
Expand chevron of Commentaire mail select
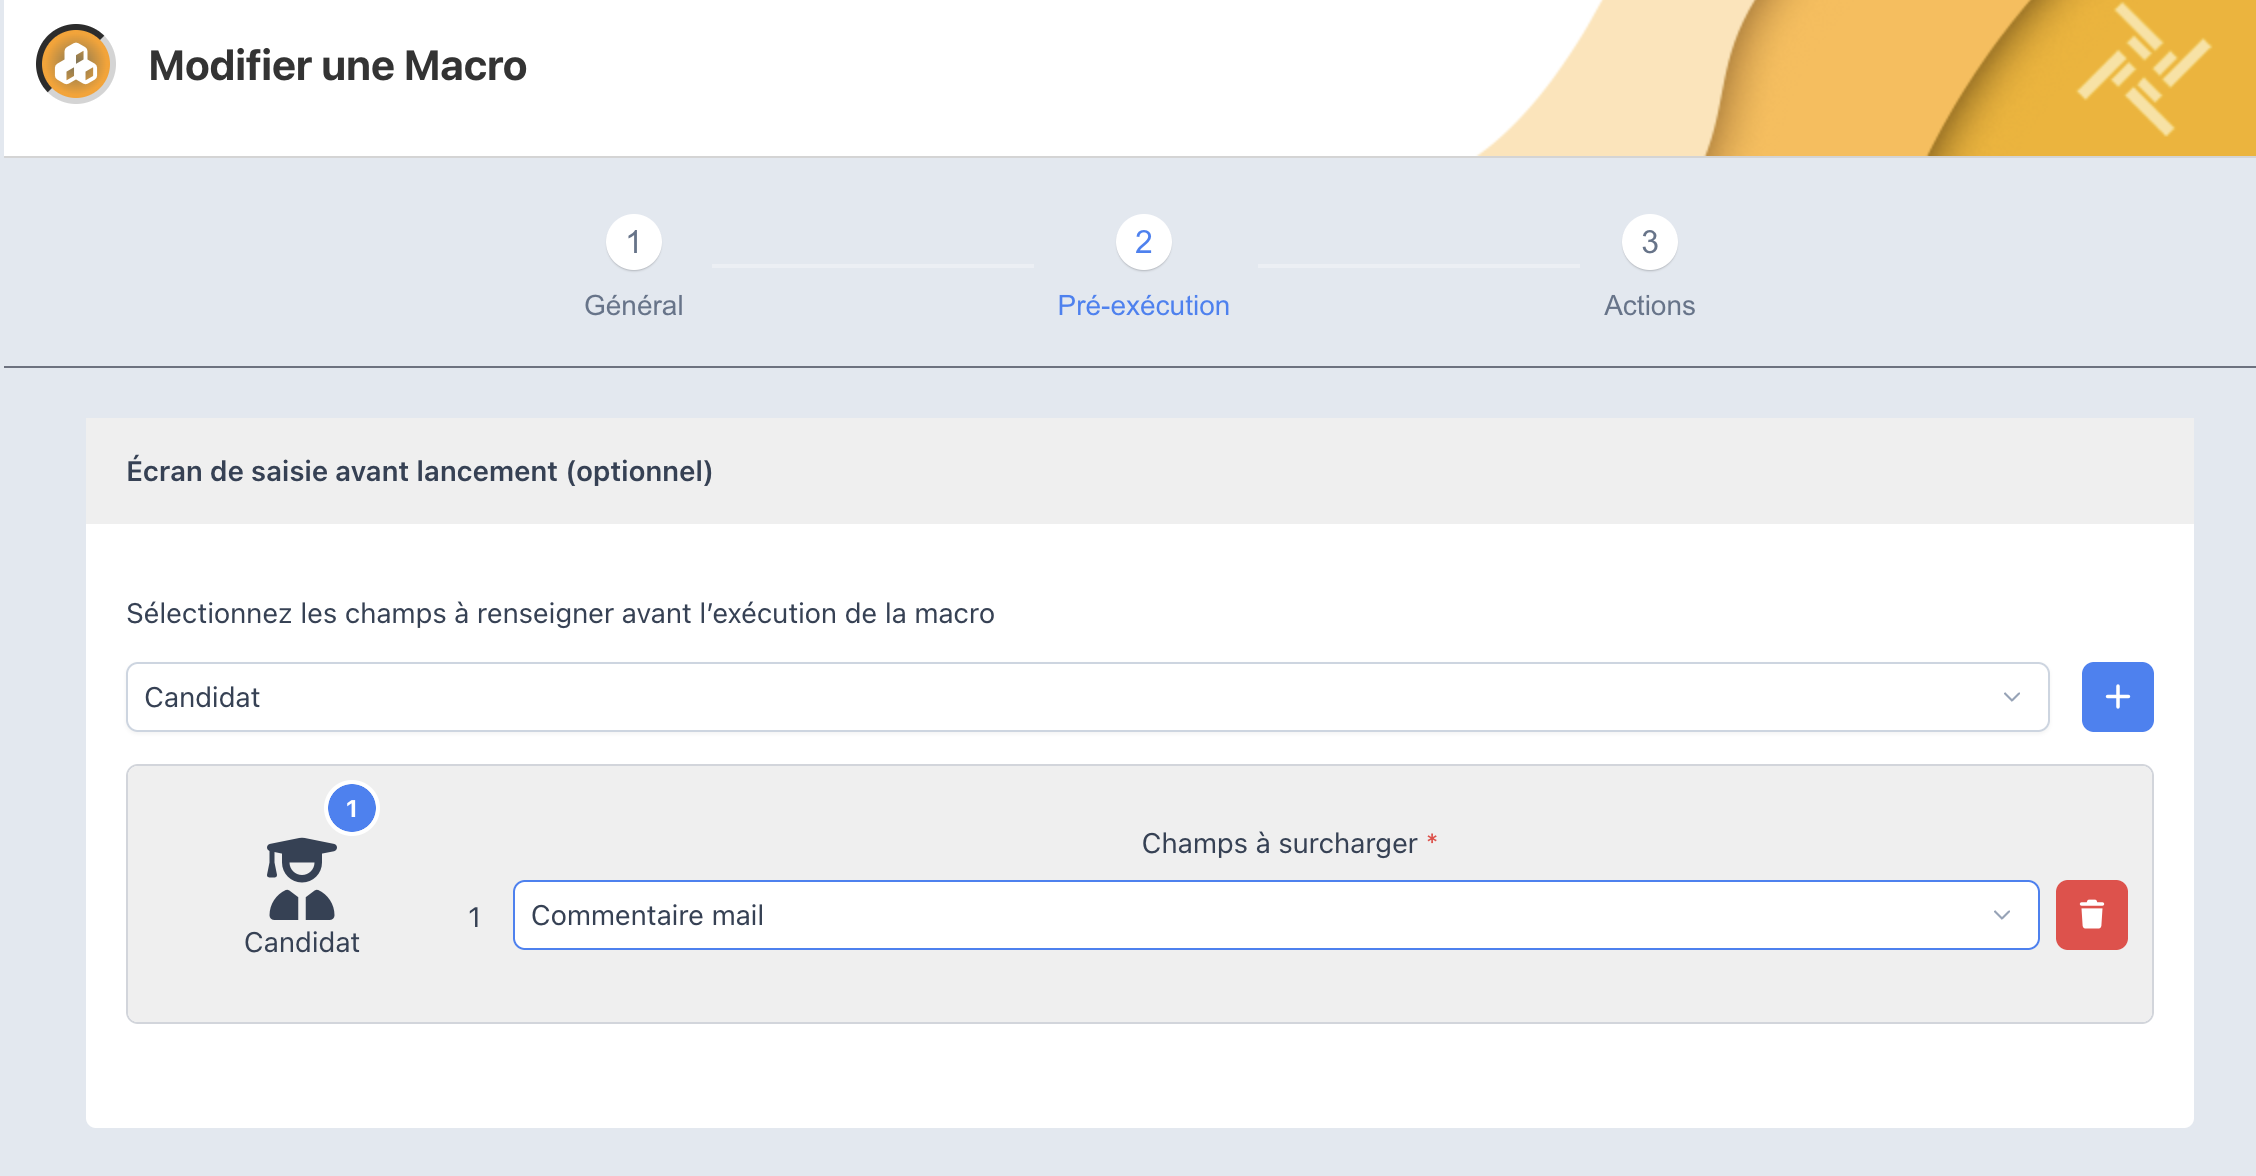click(x=2002, y=915)
